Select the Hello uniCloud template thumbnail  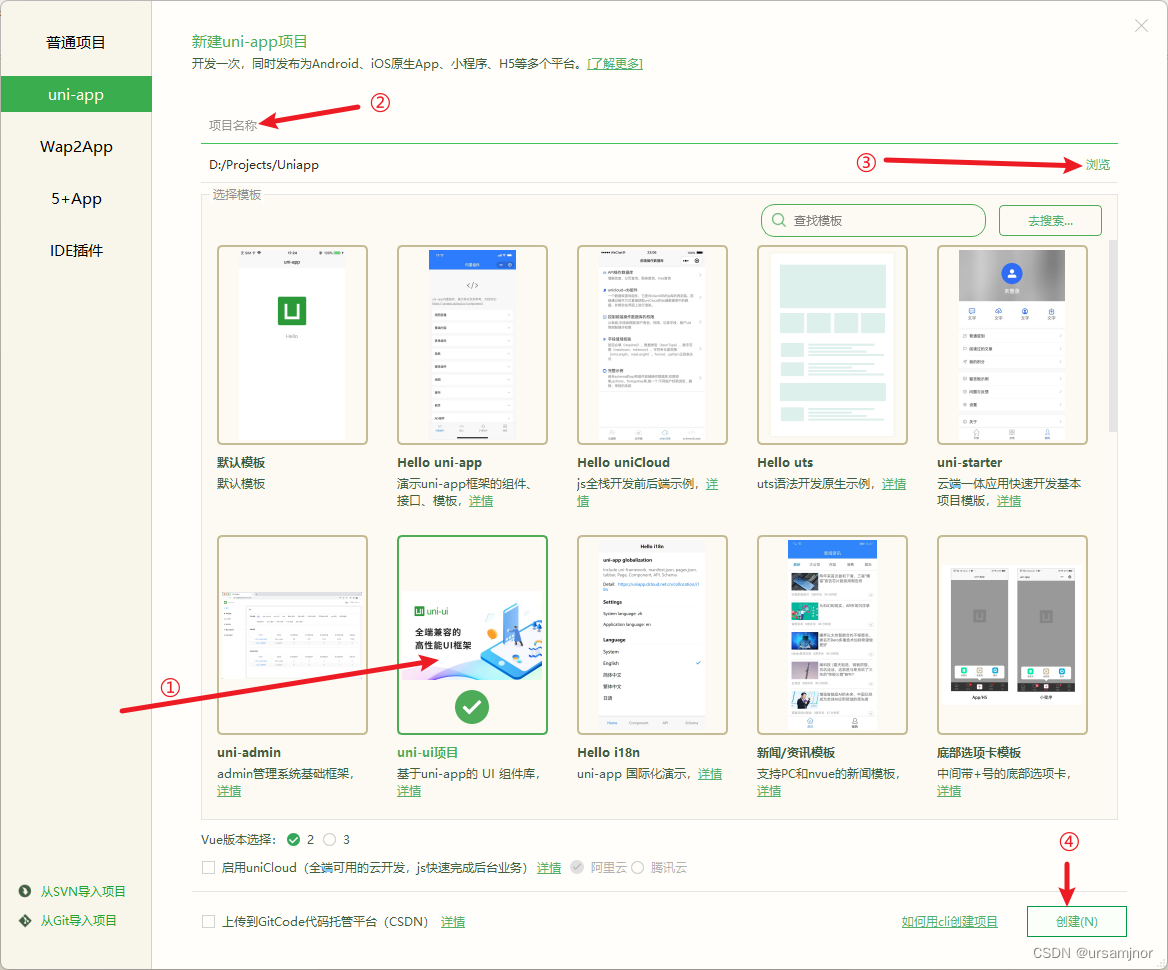point(652,345)
